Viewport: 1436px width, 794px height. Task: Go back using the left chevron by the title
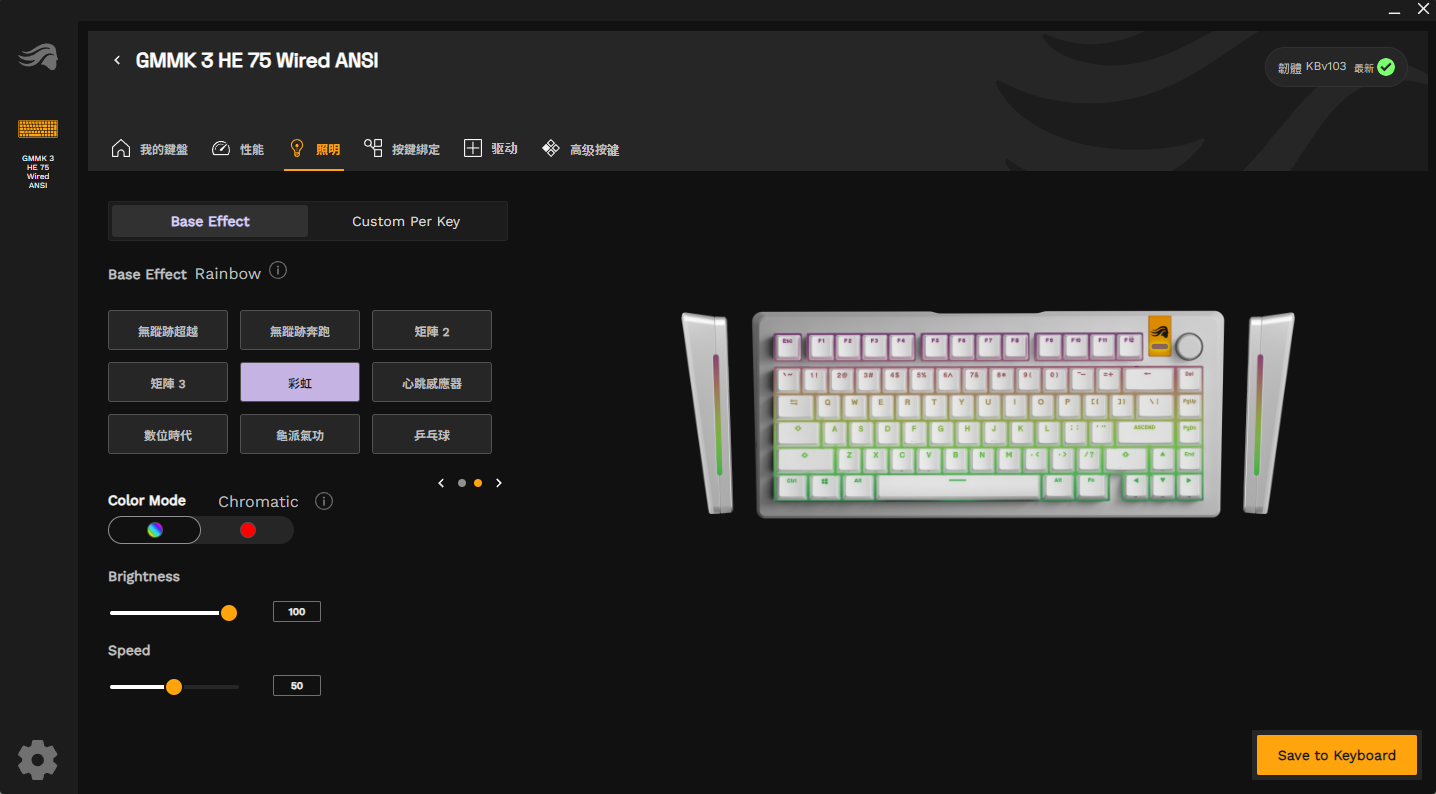(x=117, y=61)
